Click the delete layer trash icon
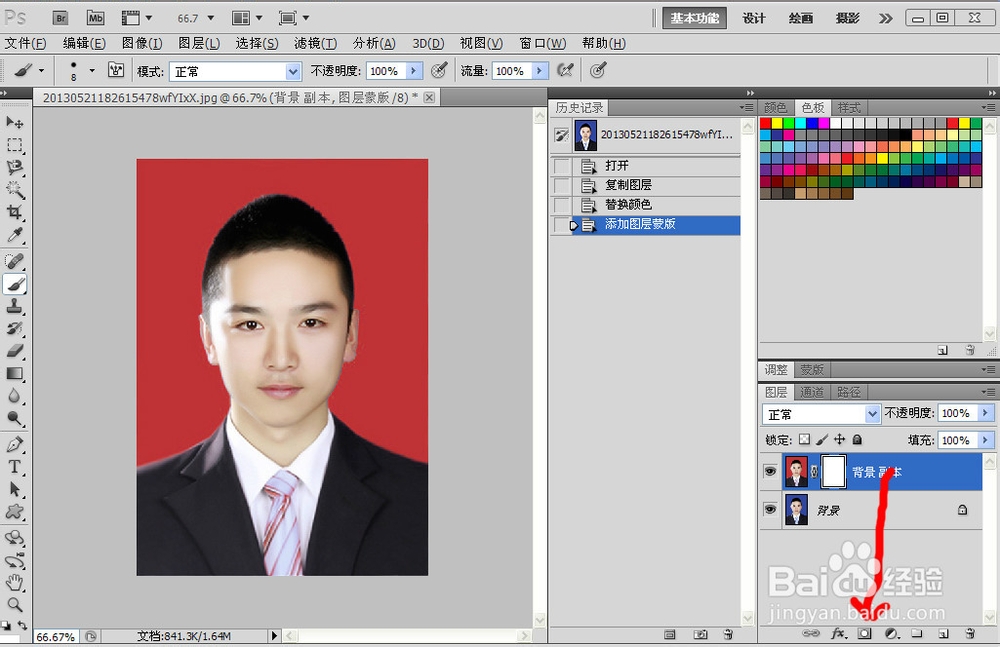This screenshot has width=1000, height=647. (969, 633)
